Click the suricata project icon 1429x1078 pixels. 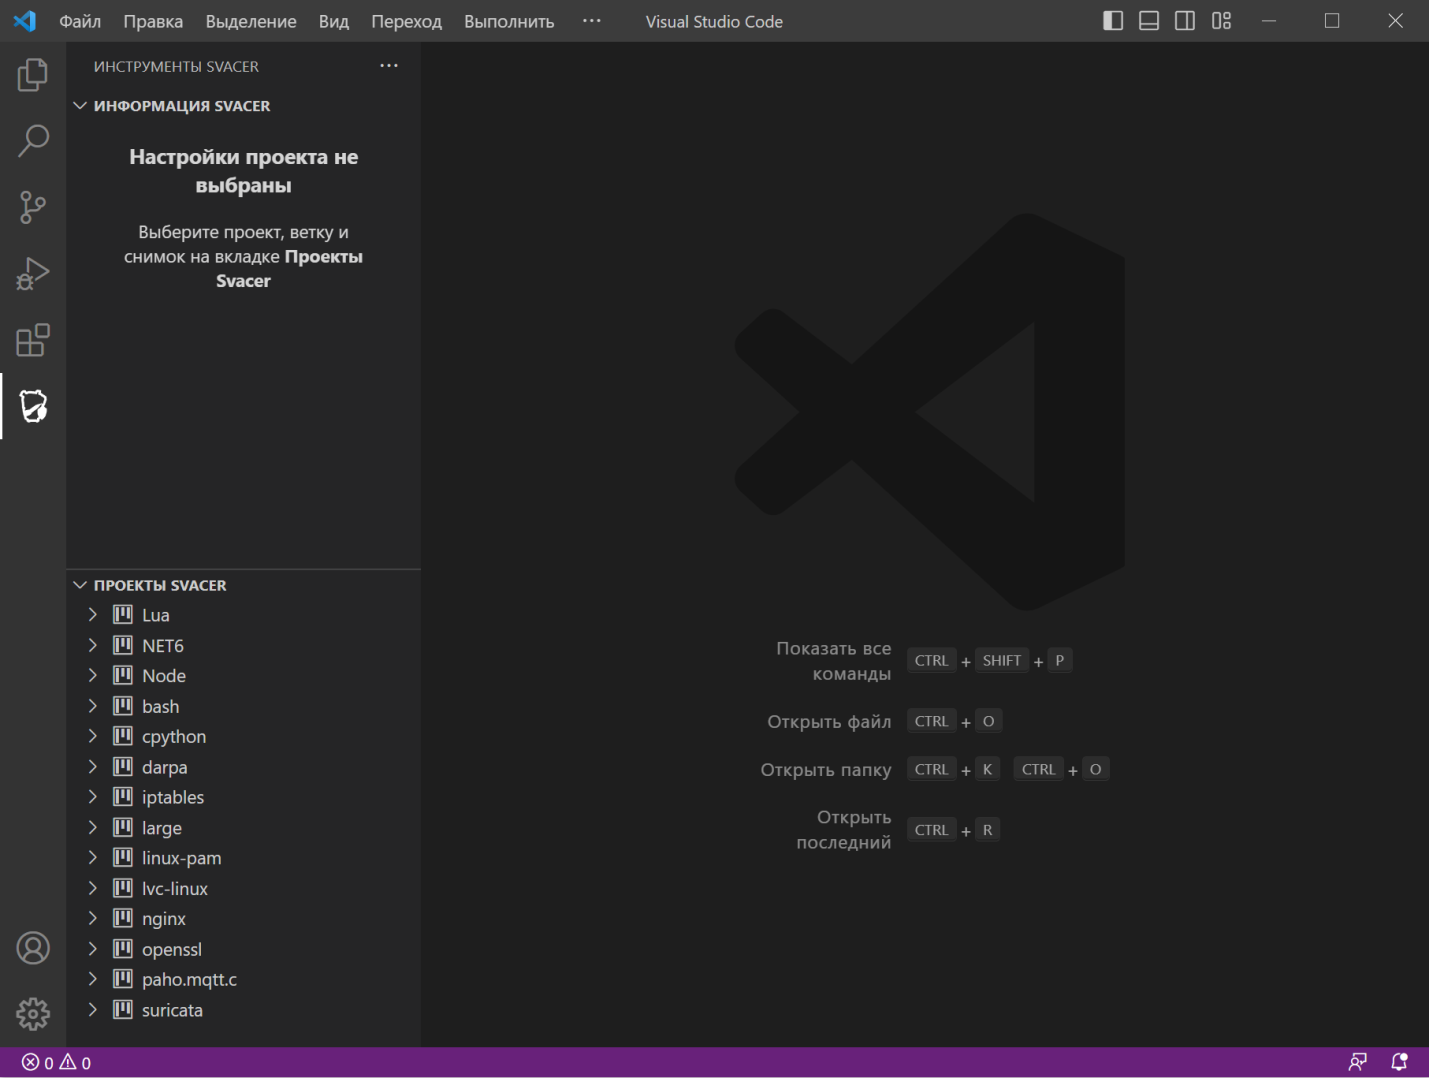pos(123,1009)
